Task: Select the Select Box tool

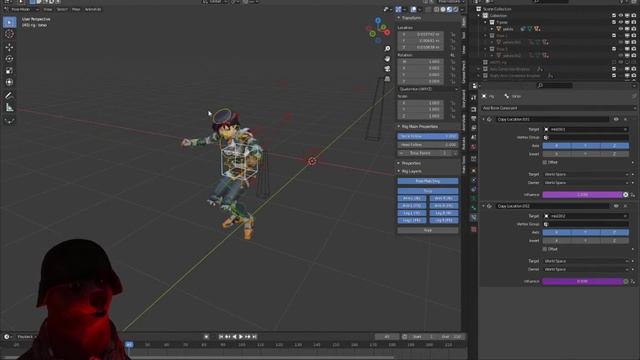Action: click(9, 22)
